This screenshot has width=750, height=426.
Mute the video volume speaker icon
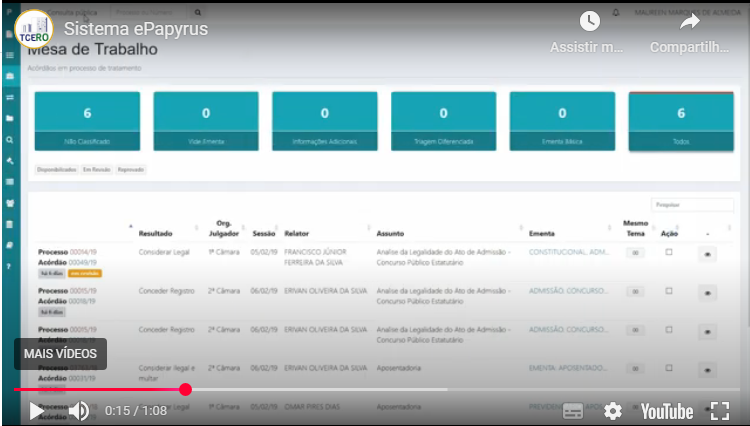tap(78, 411)
